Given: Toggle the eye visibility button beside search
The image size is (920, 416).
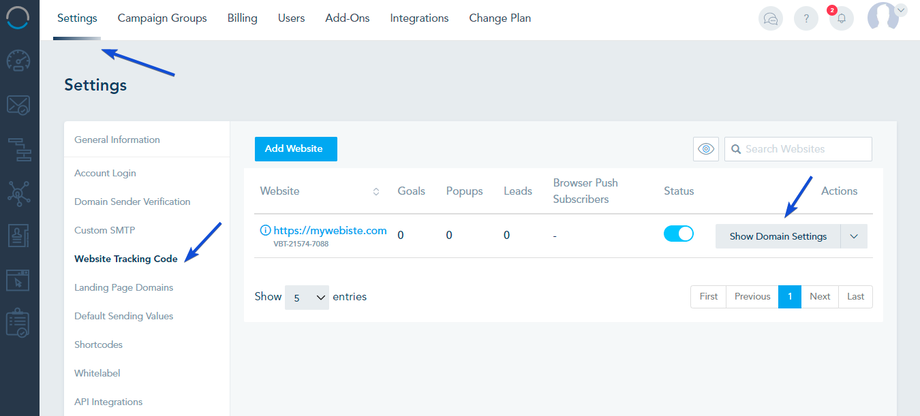Looking at the screenshot, I should [706, 149].
